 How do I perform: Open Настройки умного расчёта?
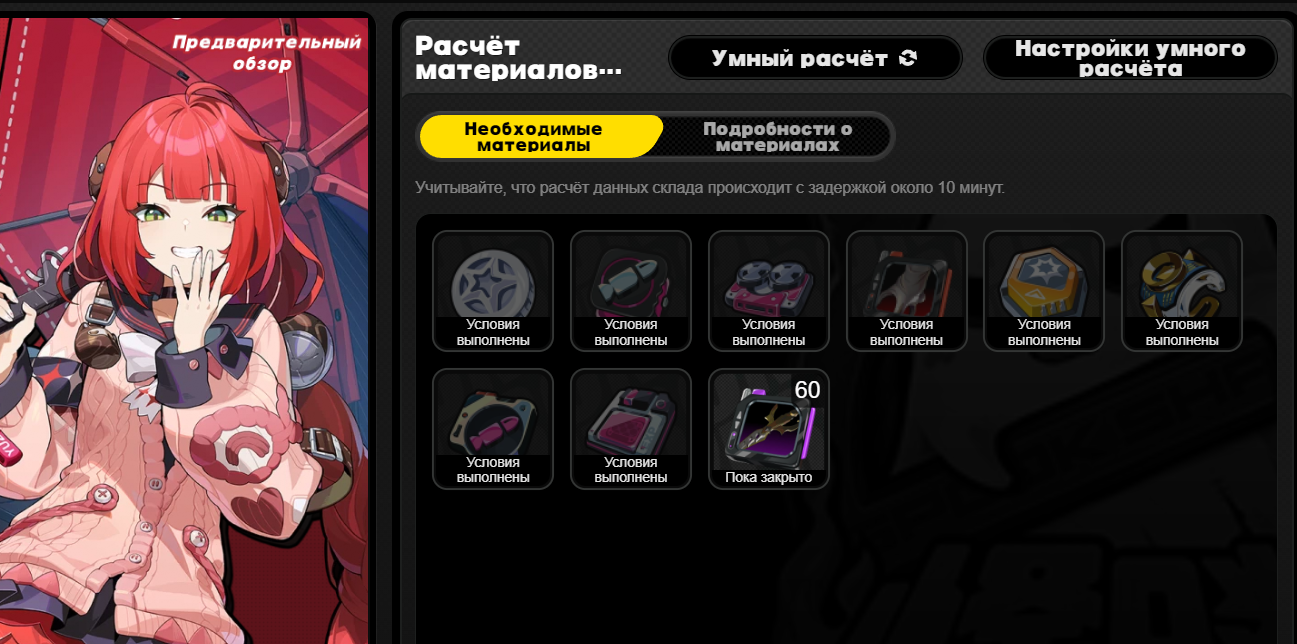point(1130,58)
